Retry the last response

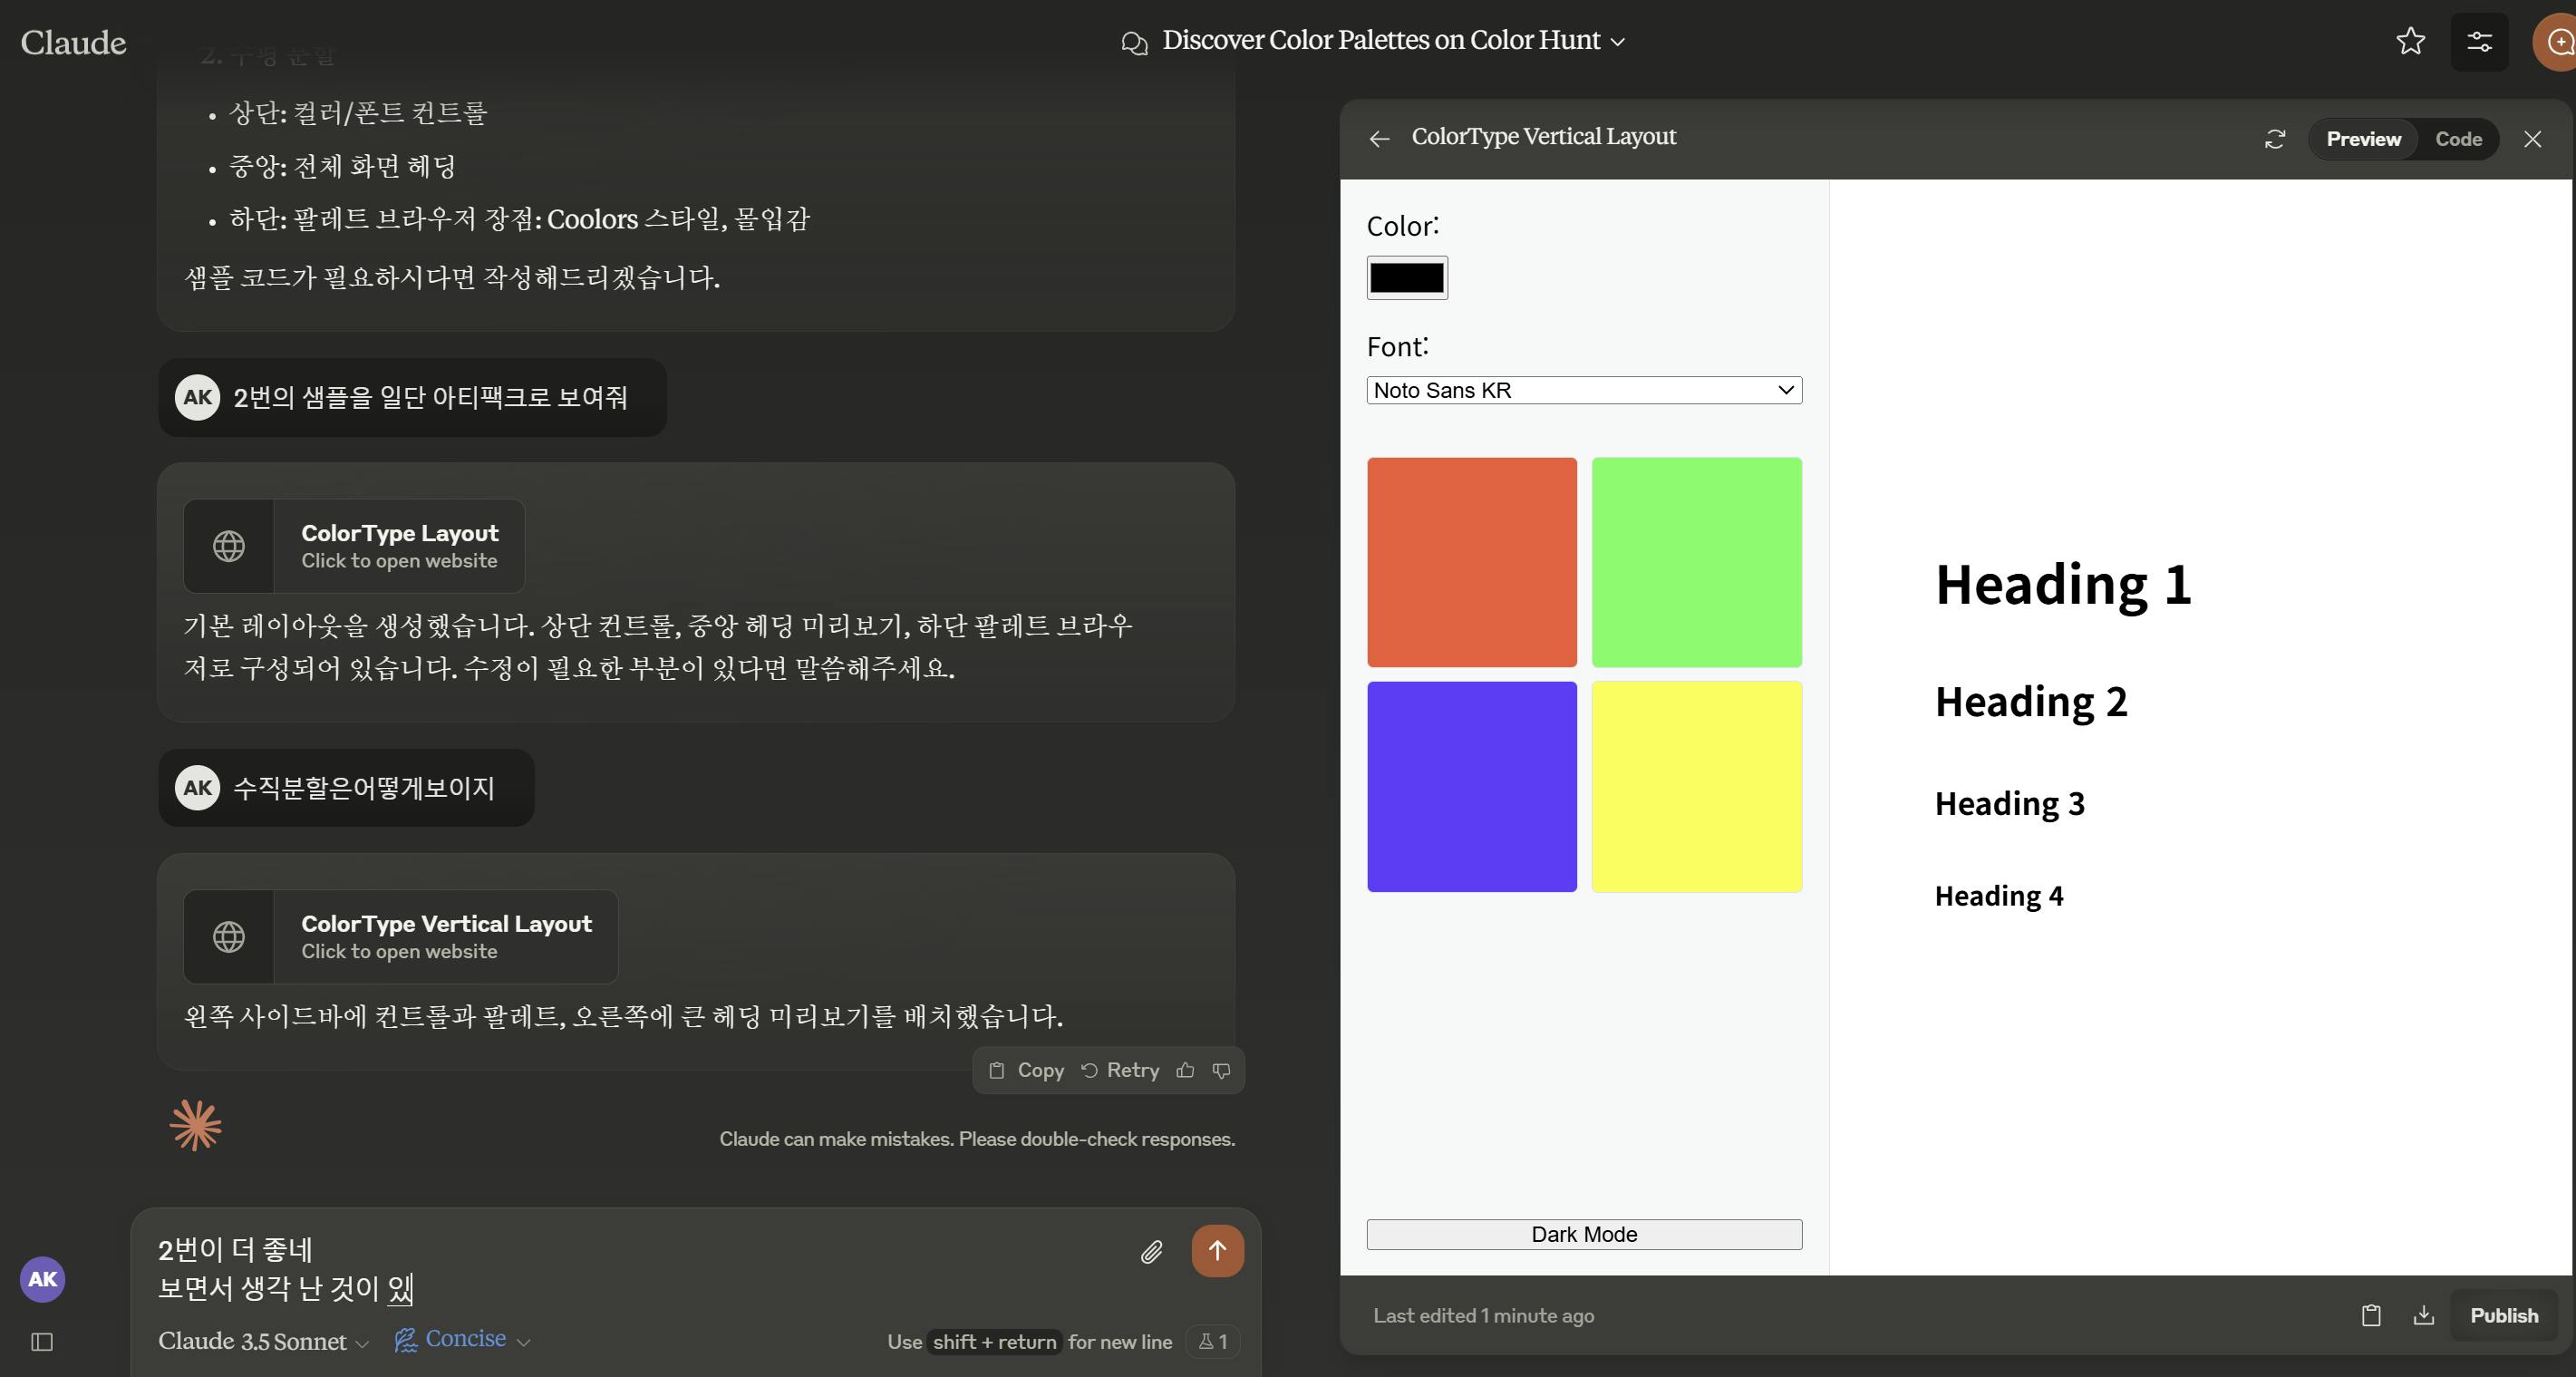(1120, 1070)
